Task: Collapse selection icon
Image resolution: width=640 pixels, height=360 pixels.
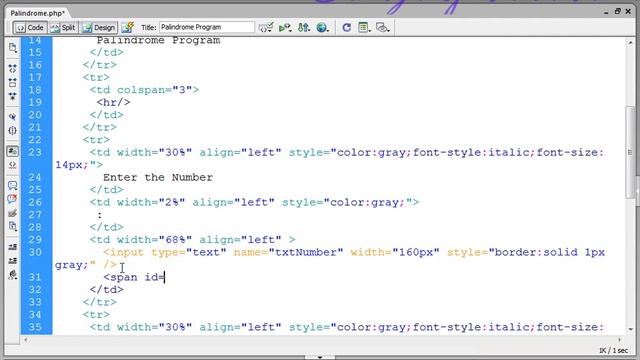Action: (x=13, y=82)
